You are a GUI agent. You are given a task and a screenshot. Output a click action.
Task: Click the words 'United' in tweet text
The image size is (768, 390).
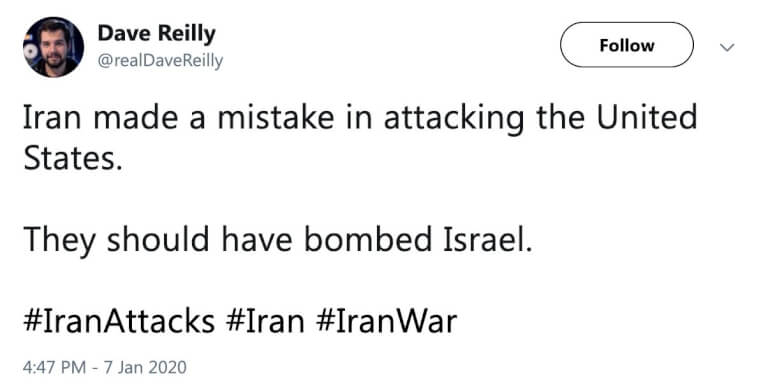[647, 117]
